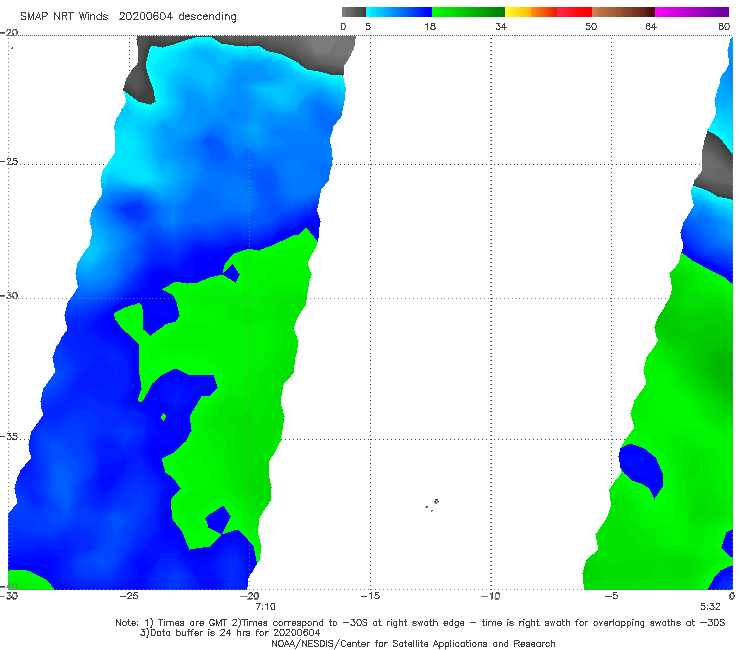Click the longitude label '-15' on the bottom axis
Image resolution: width=740 pixels, height=650 pixels.
370,596
